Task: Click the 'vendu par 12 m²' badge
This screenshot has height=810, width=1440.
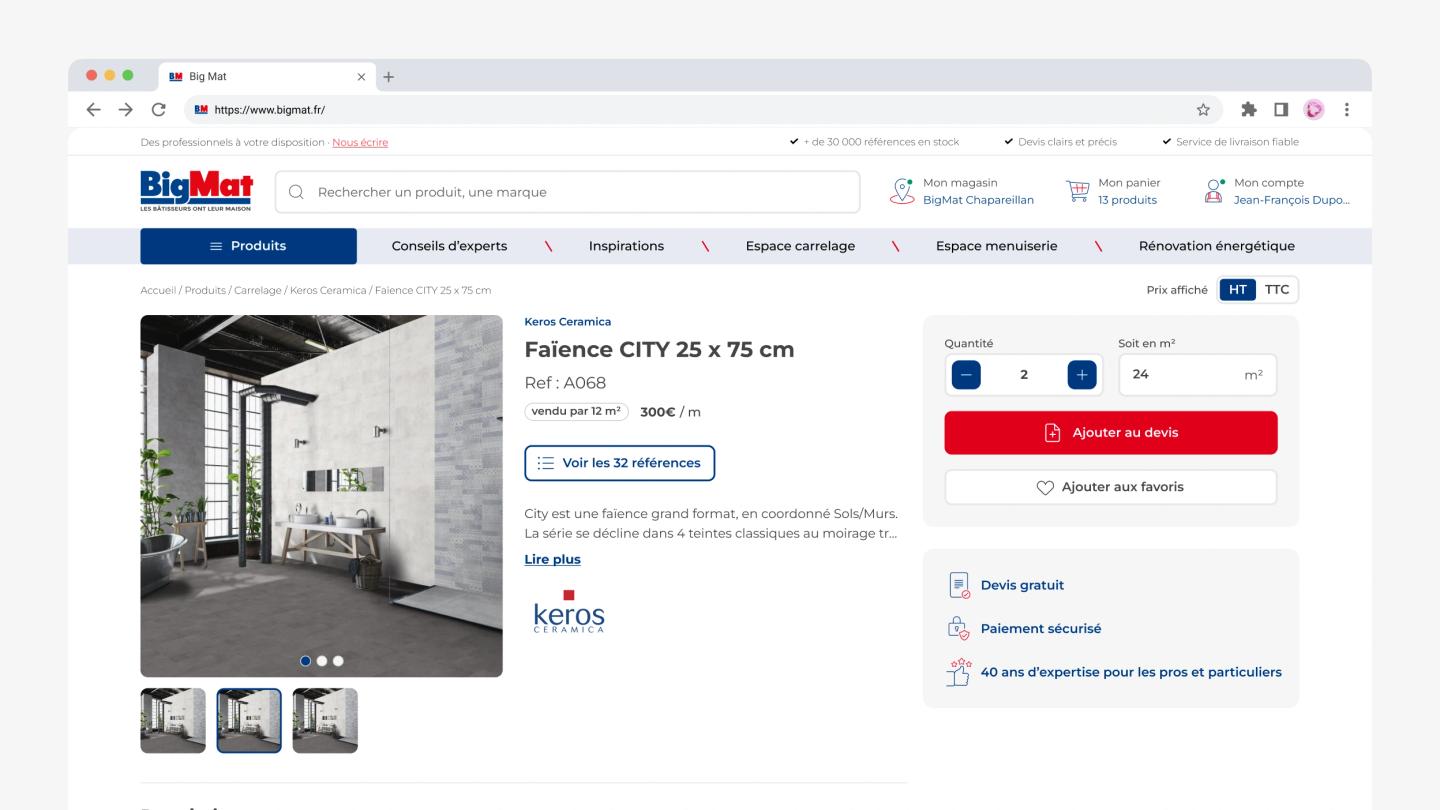Action: coord(576,411)
